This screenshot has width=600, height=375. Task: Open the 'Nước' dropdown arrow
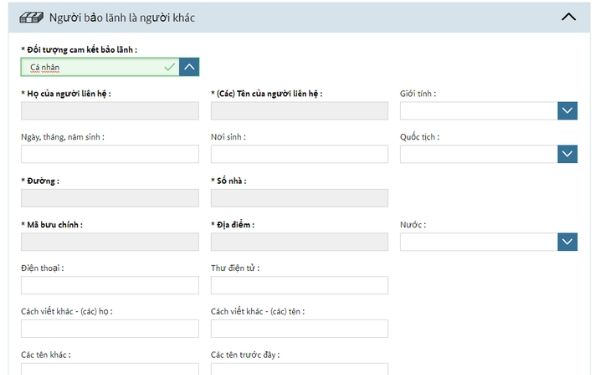click(567, 241)
